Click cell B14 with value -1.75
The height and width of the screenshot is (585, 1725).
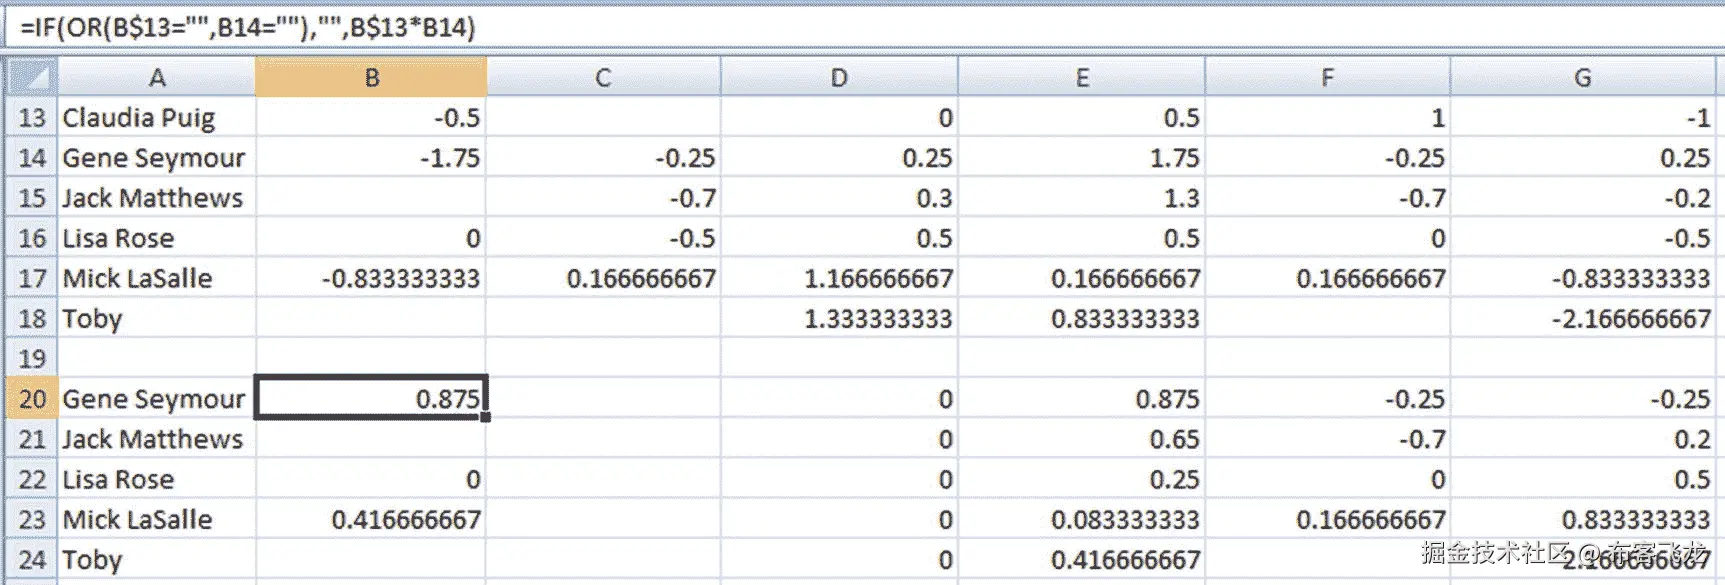(371, 158)
